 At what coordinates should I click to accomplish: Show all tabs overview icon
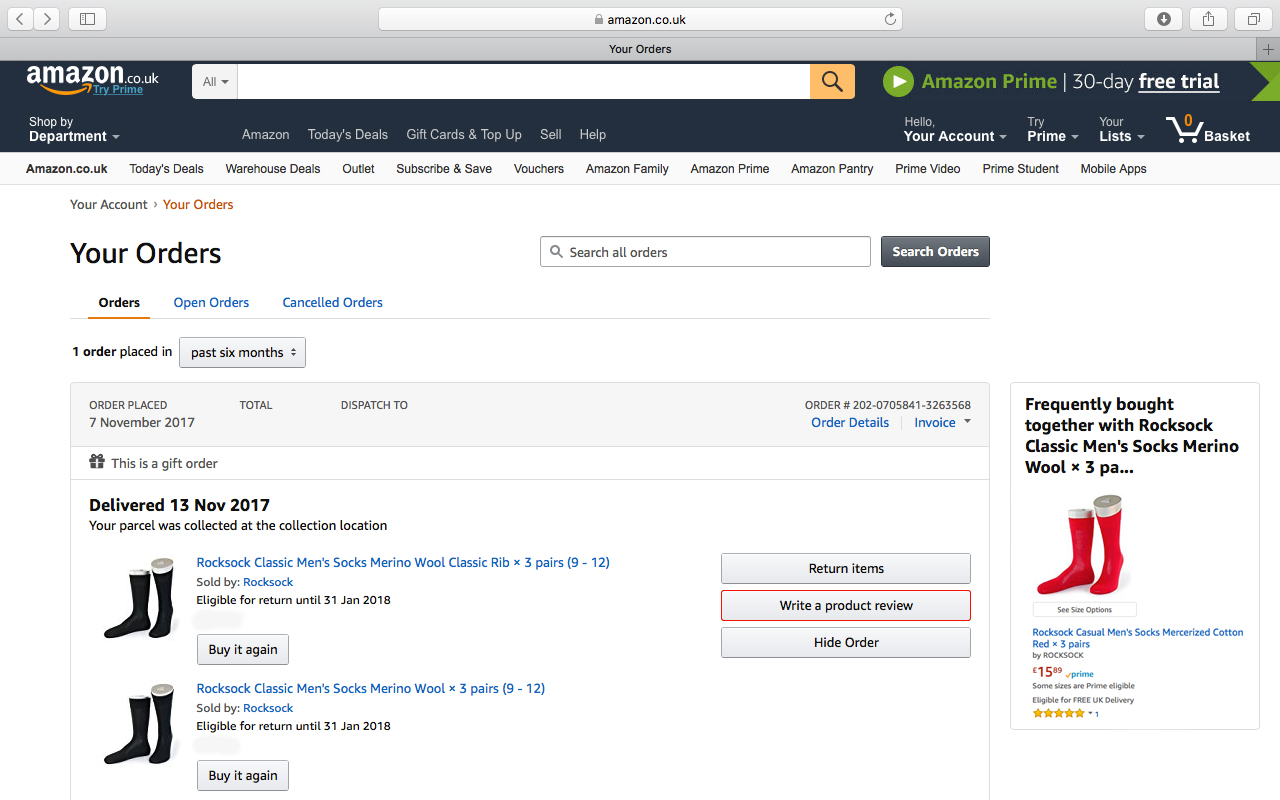click(1253, 19)
